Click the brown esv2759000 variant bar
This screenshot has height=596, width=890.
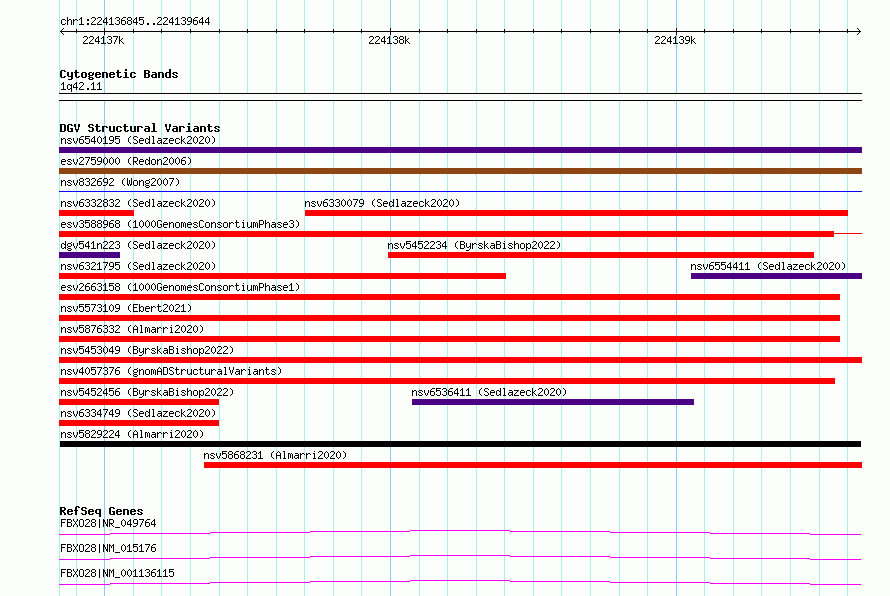point(460,171)
